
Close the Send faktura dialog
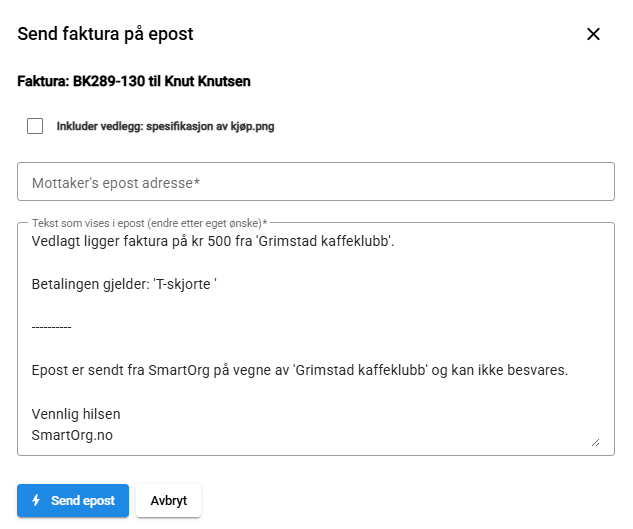tap(593, 34)
